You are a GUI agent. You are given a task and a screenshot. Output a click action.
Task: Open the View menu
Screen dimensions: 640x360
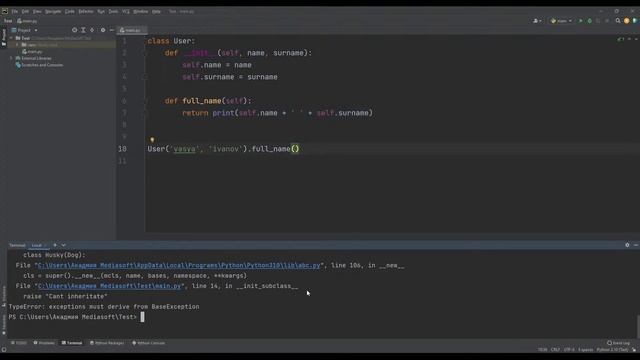37,11
